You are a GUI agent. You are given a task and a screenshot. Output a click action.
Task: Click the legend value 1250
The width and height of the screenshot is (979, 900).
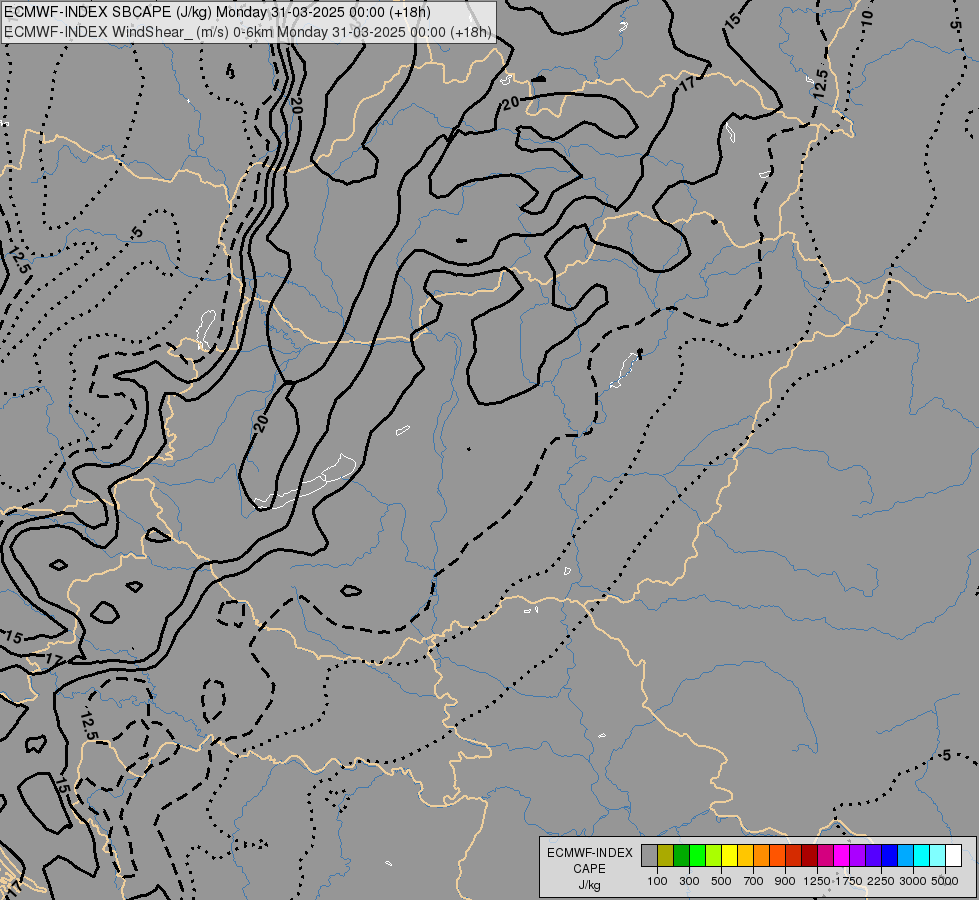pyautogui.click(x=817, y=881)
